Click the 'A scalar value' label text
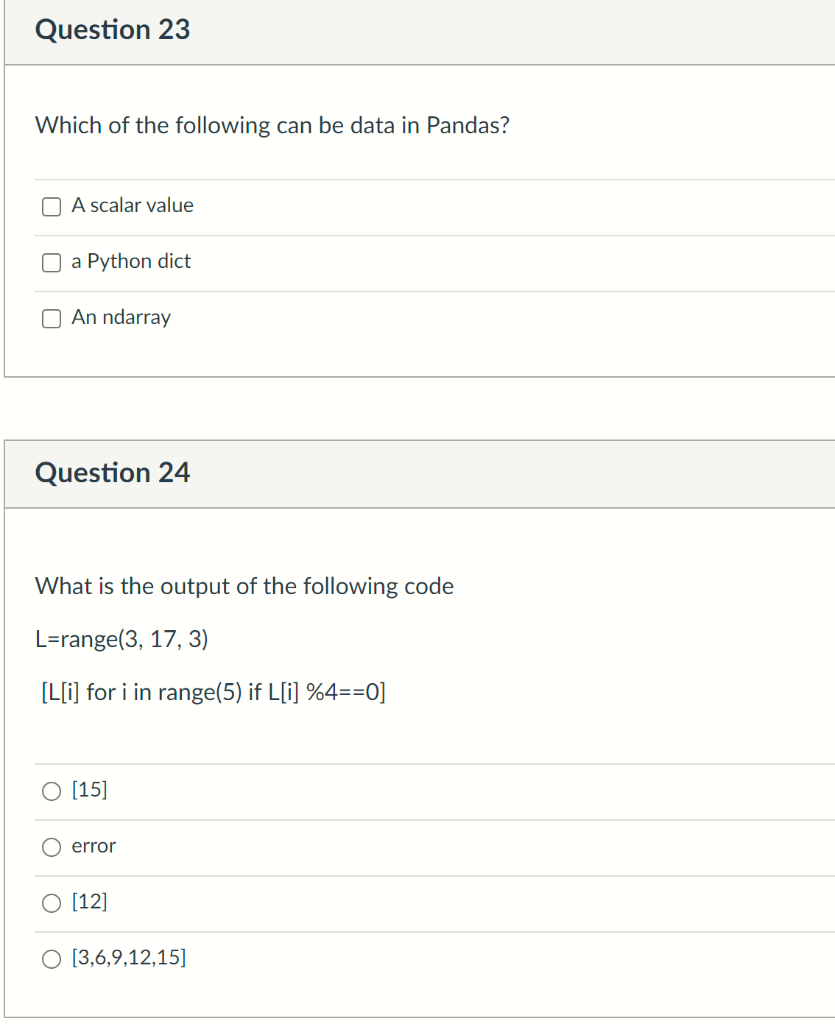The height and width of the screenshot is (1024, 835). tap(133, 205)
